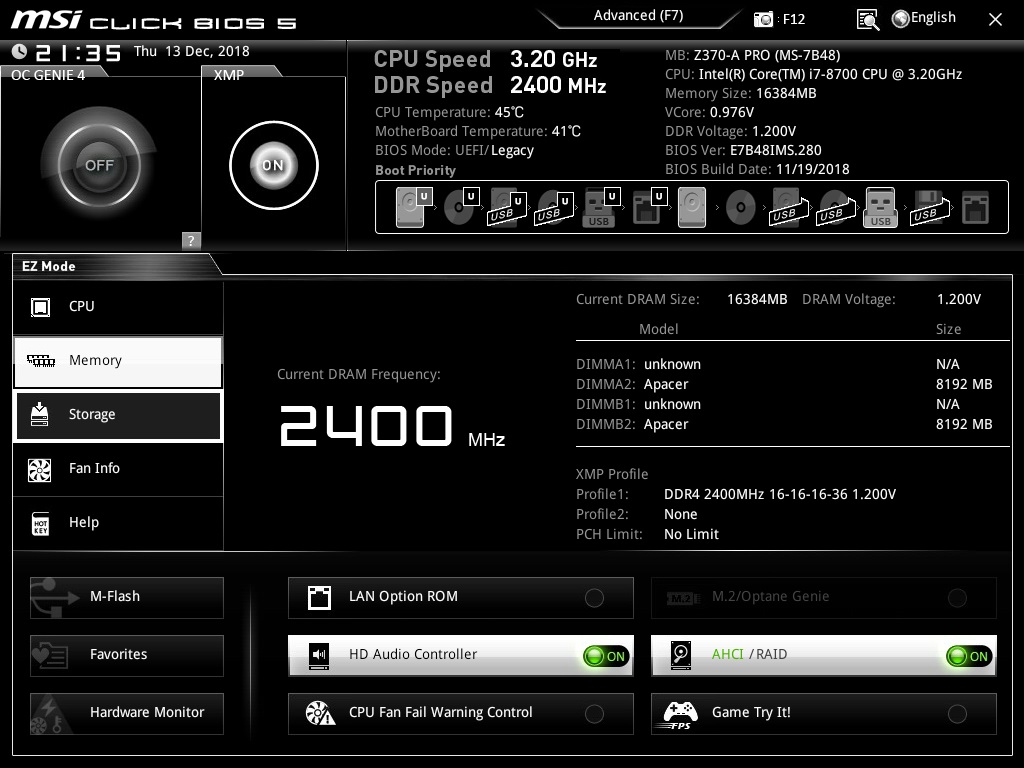Viewport: 1024px width, 768px height.
Task: Switch off the HD Audio Controller toggle
Action: [607, 656]
